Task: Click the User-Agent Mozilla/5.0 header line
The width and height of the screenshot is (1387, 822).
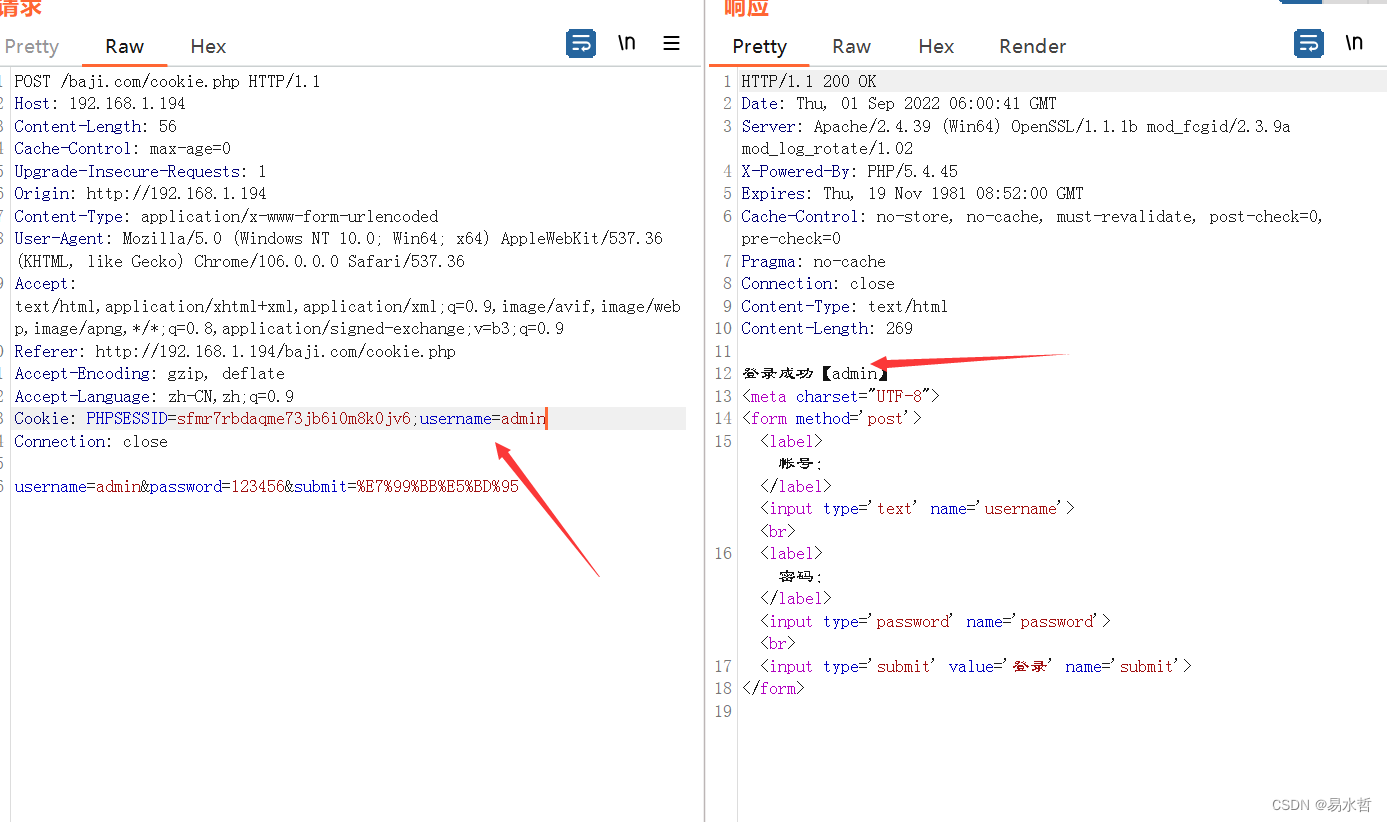Action: [338, 250]
